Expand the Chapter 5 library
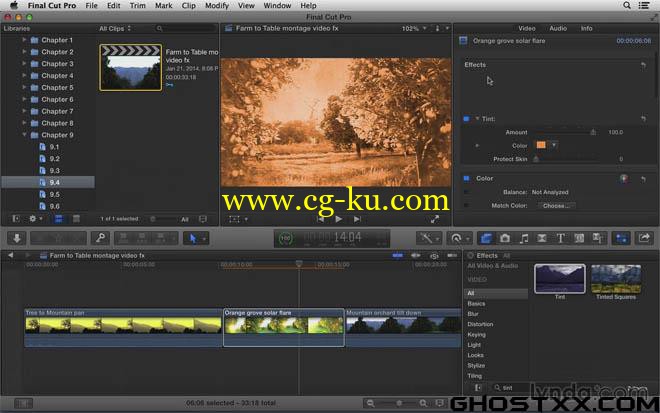 (24, 88)
